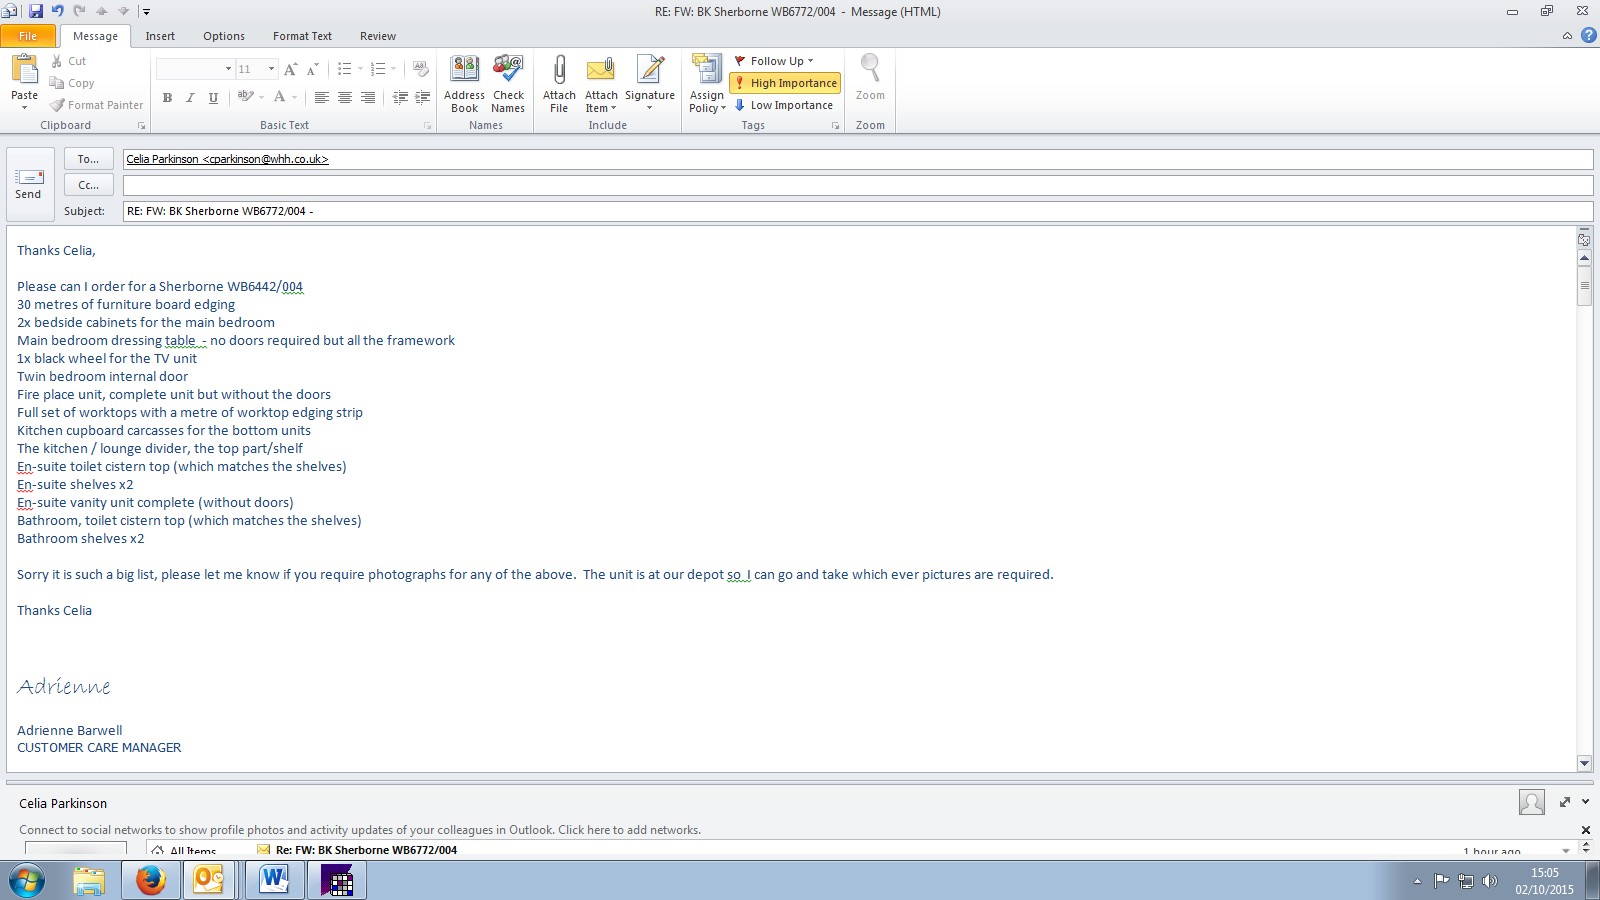Open Outlook Help question mark
This screenshot has width=1600, height=900.
[x=1588, y=35]
